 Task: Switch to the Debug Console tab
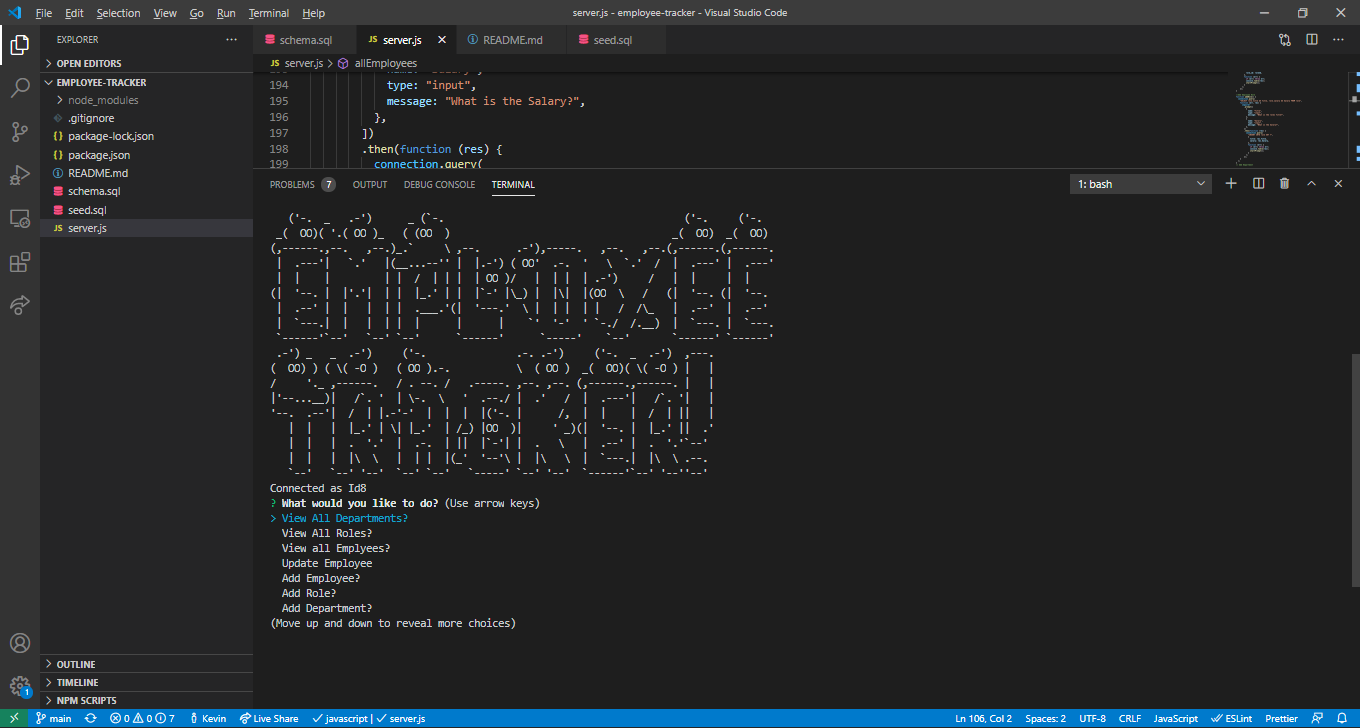[x=440, y=185]
